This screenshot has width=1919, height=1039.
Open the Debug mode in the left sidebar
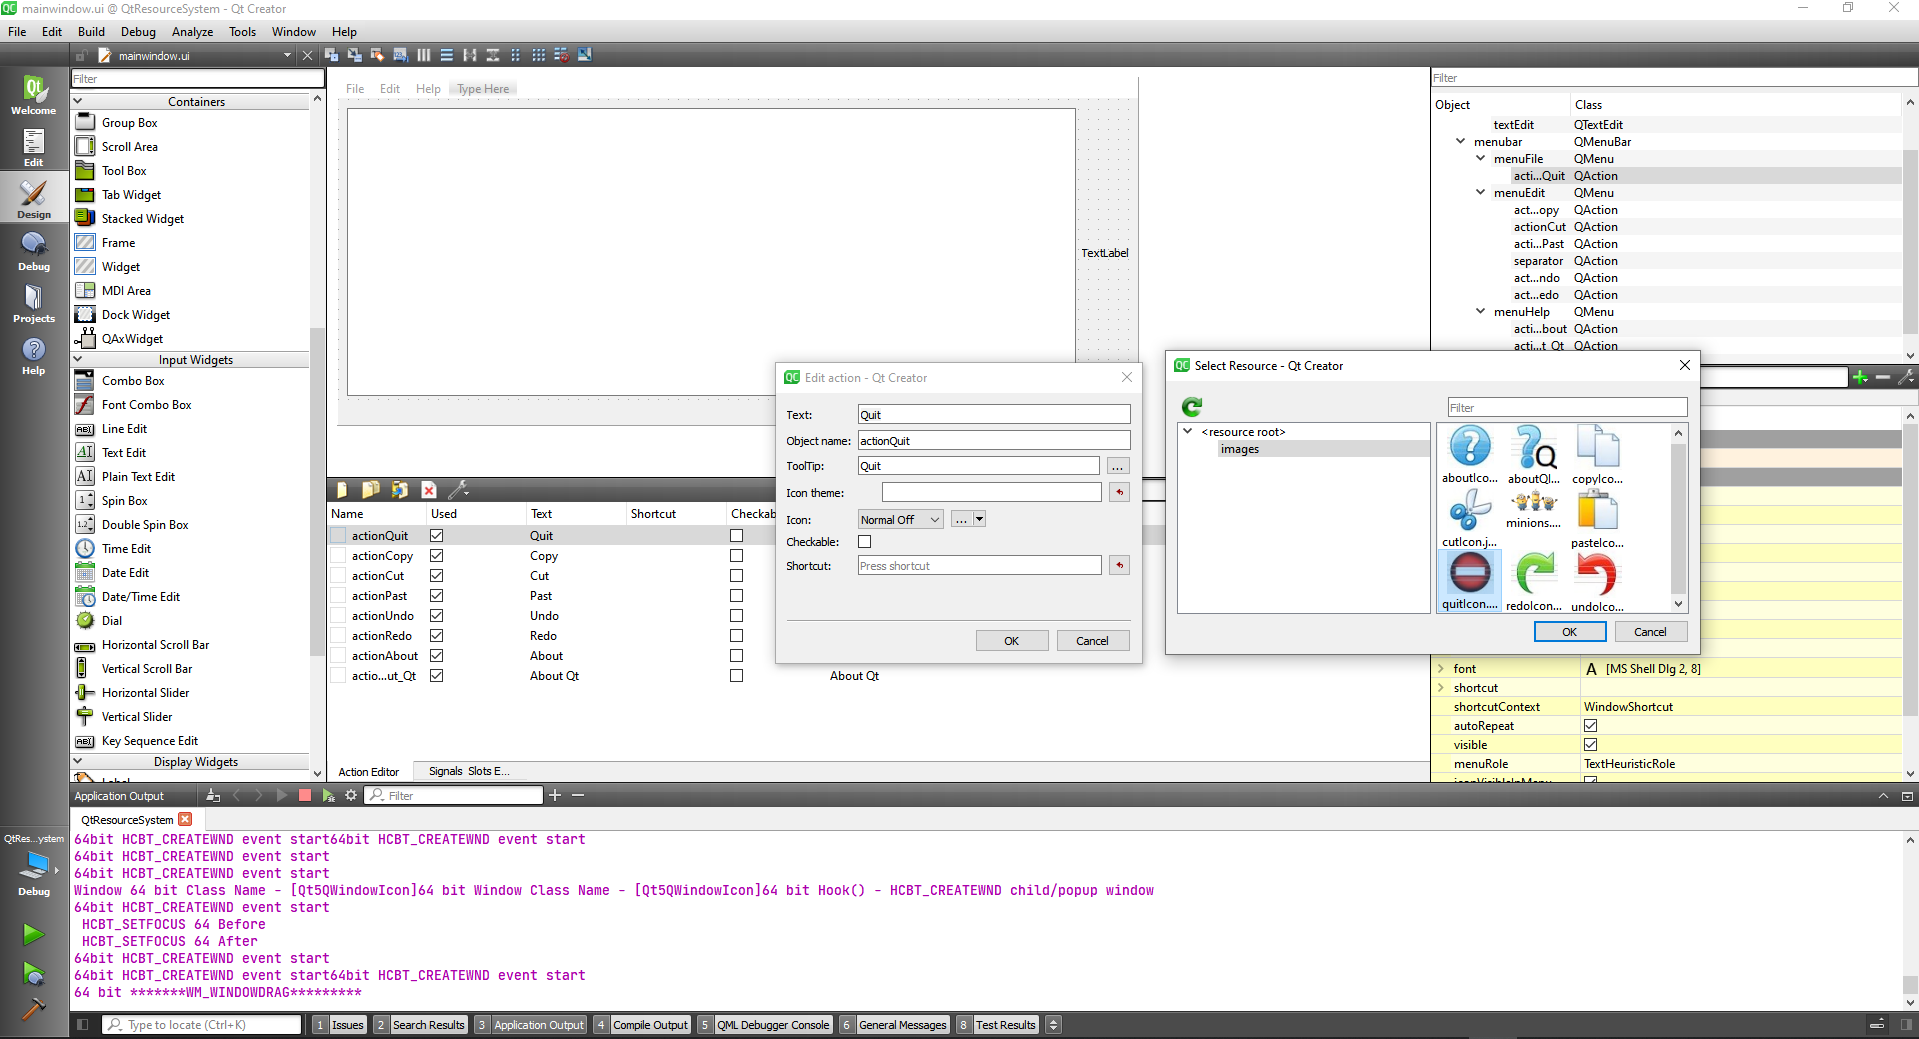pyautogui.click(x=34, y=251)
